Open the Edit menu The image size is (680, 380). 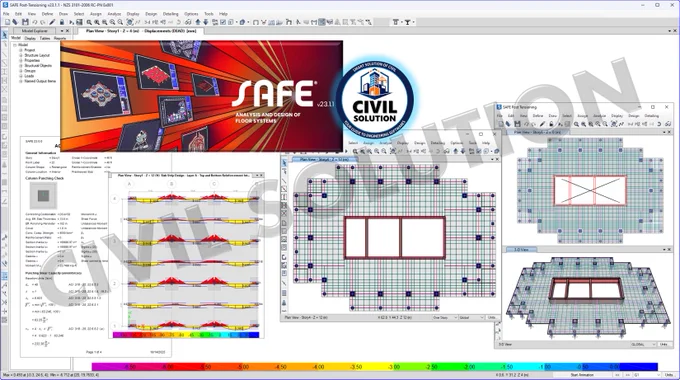(18, 14)
